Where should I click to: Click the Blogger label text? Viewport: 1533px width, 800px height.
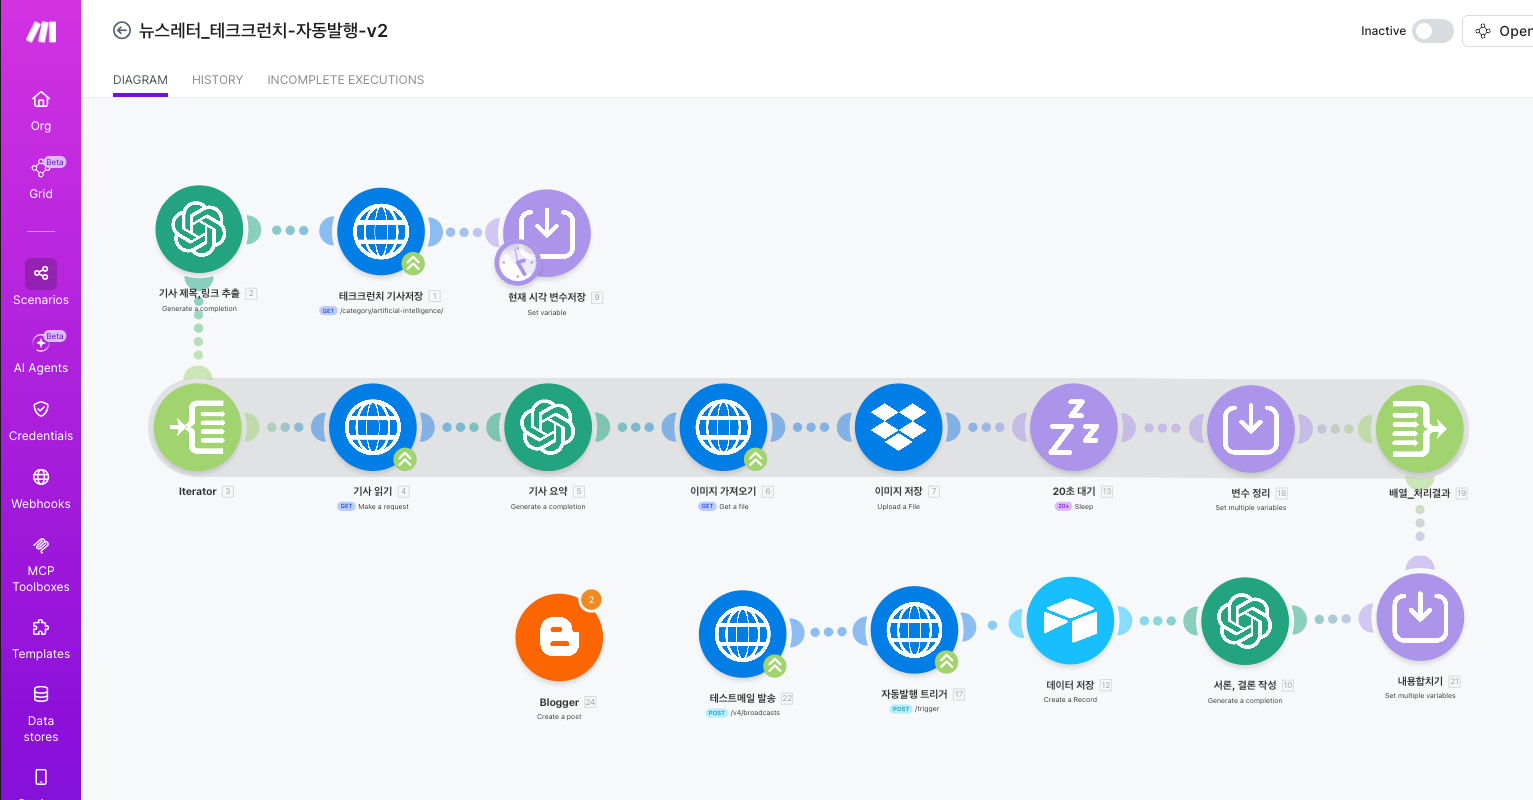click(559, 703)
